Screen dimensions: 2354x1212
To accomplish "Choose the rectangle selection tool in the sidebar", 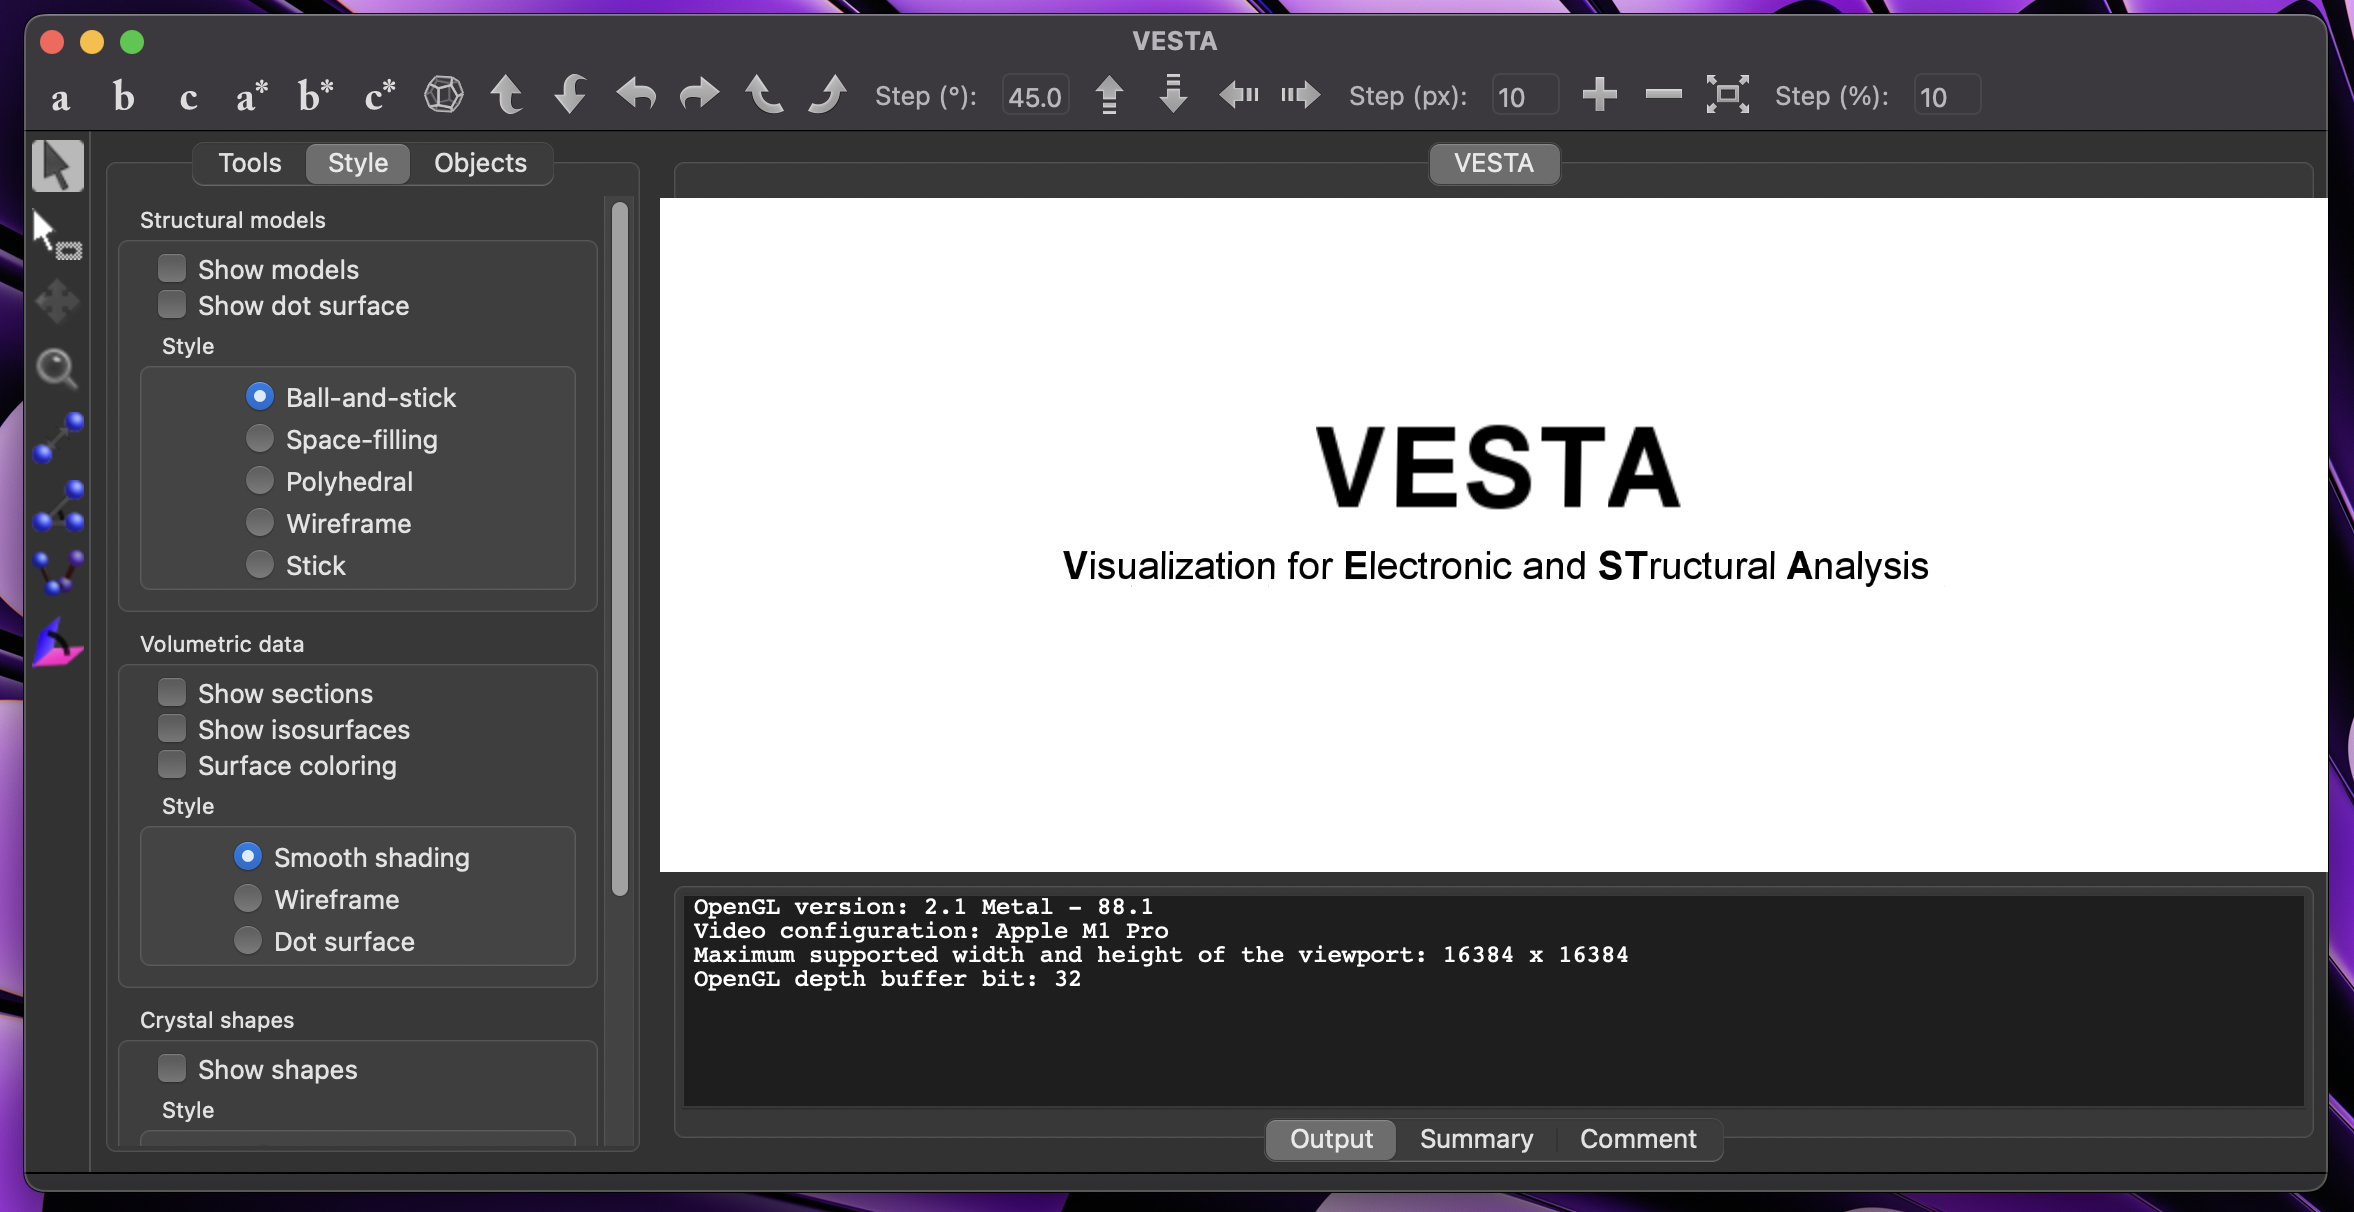I will [x=58, y=235].
